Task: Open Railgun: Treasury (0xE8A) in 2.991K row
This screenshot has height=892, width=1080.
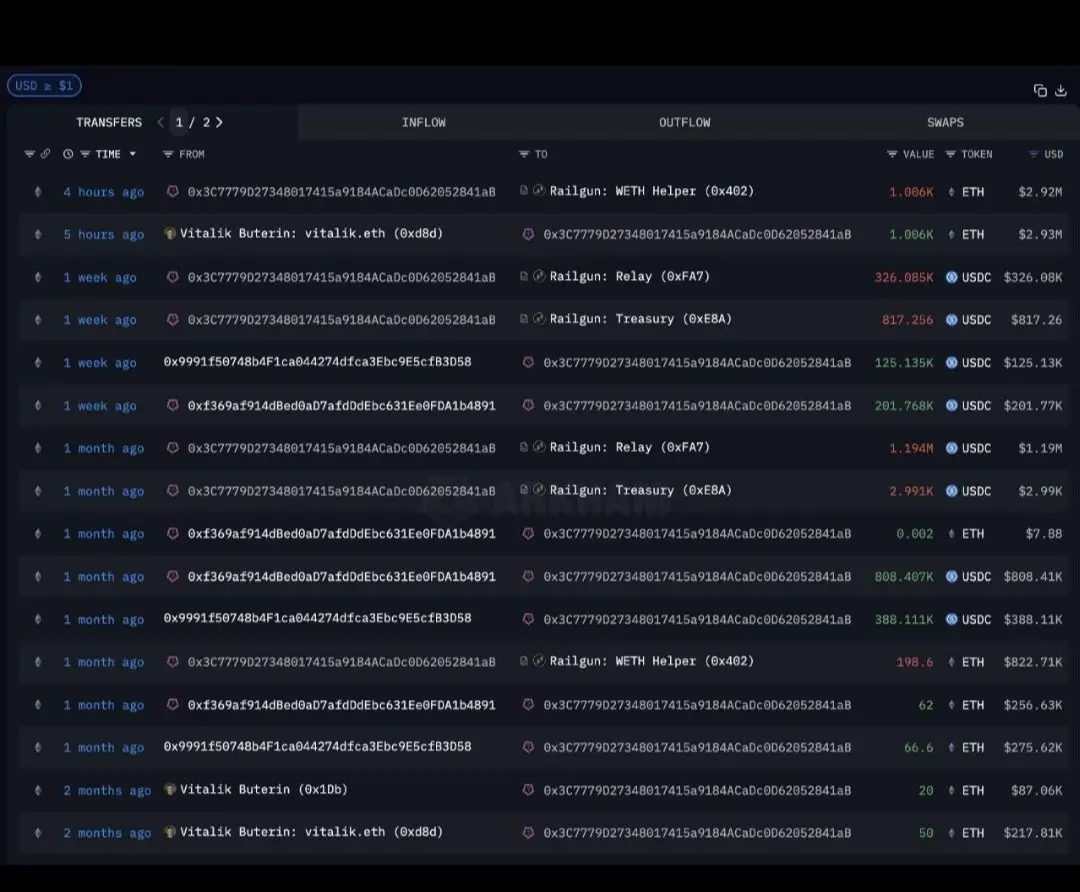Action: [x=641, y=490]
